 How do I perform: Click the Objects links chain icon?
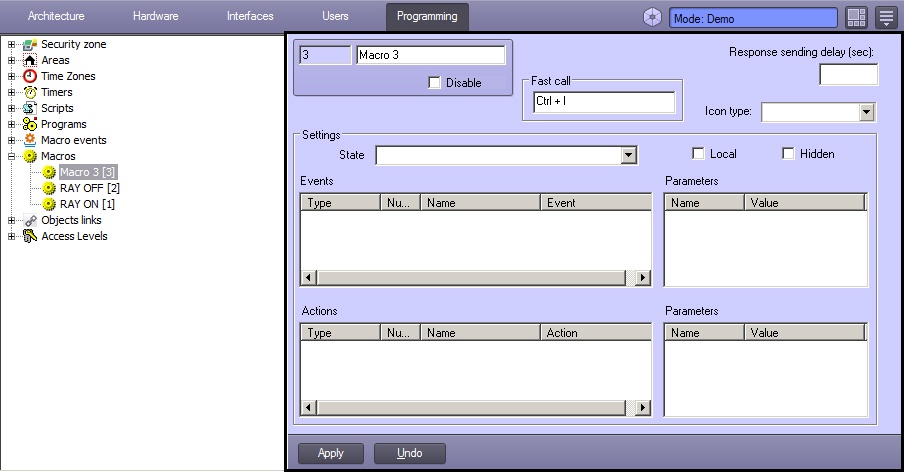pos(30,220)
